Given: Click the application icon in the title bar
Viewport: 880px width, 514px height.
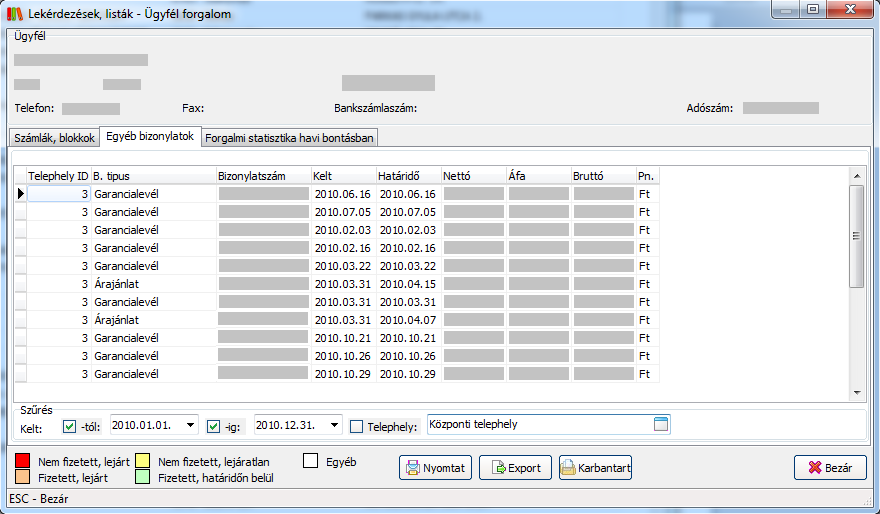Looking at the screenshot, I should [14, 11].
